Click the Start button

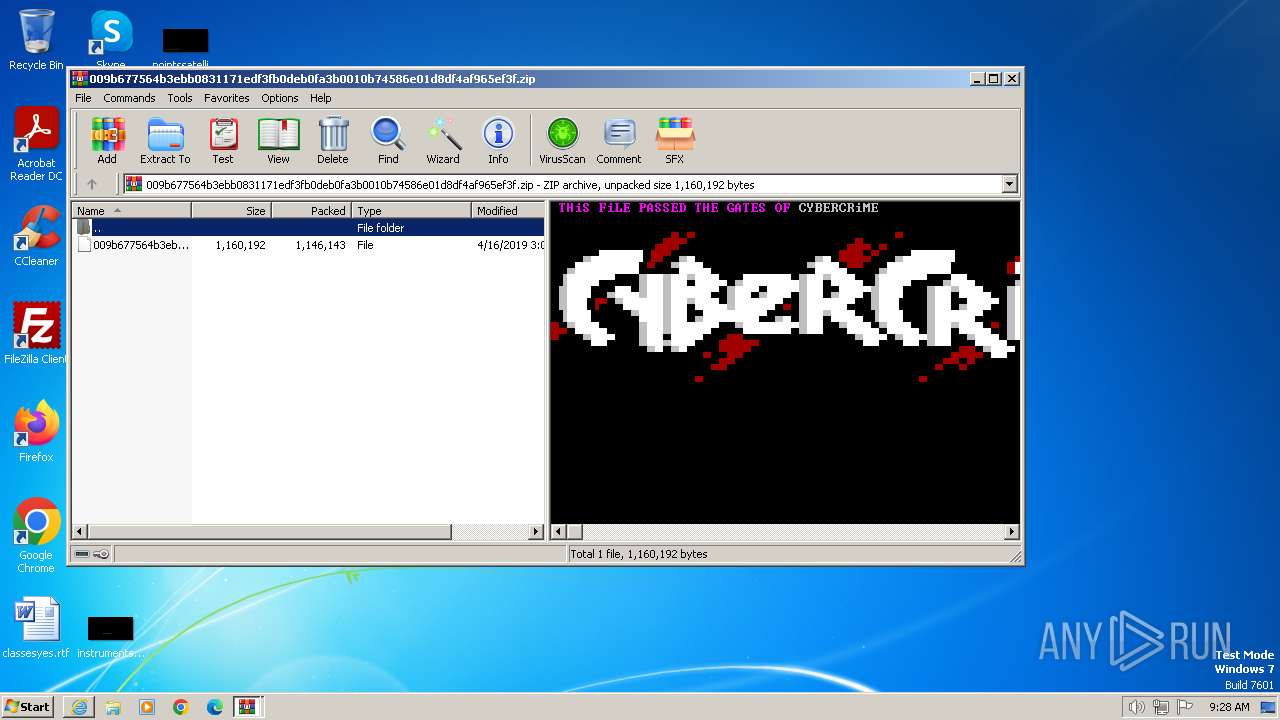point(28,707)
